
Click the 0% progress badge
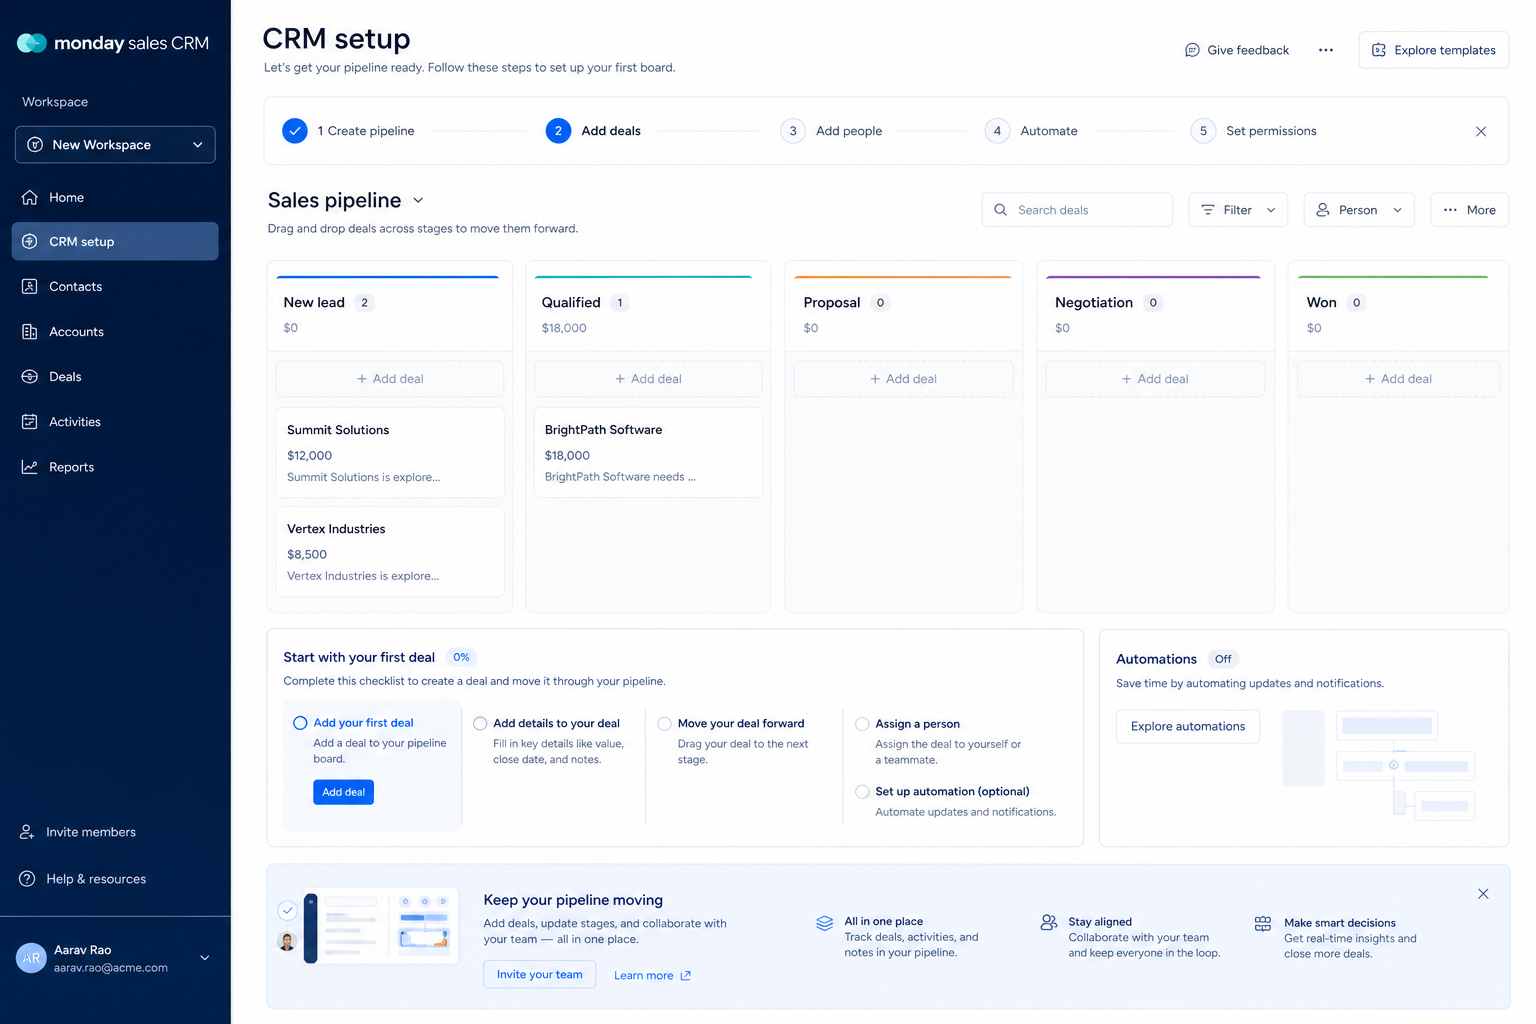pyautogui.click(x=461, y=657)
